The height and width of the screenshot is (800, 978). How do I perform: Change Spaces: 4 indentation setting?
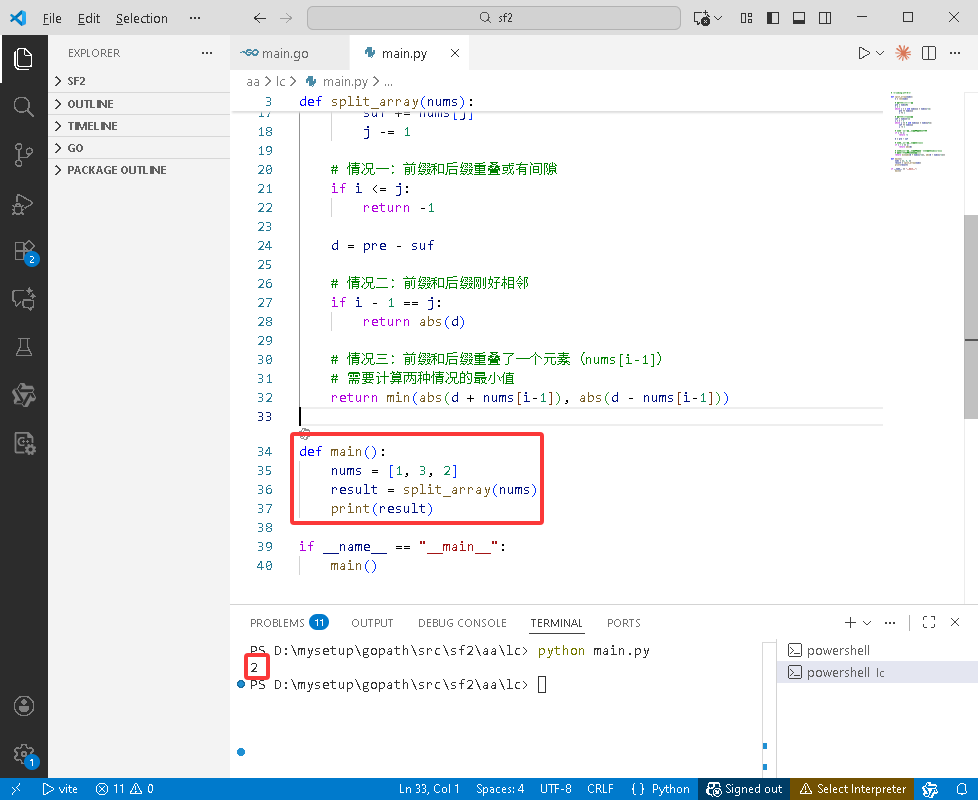(500, 789)
